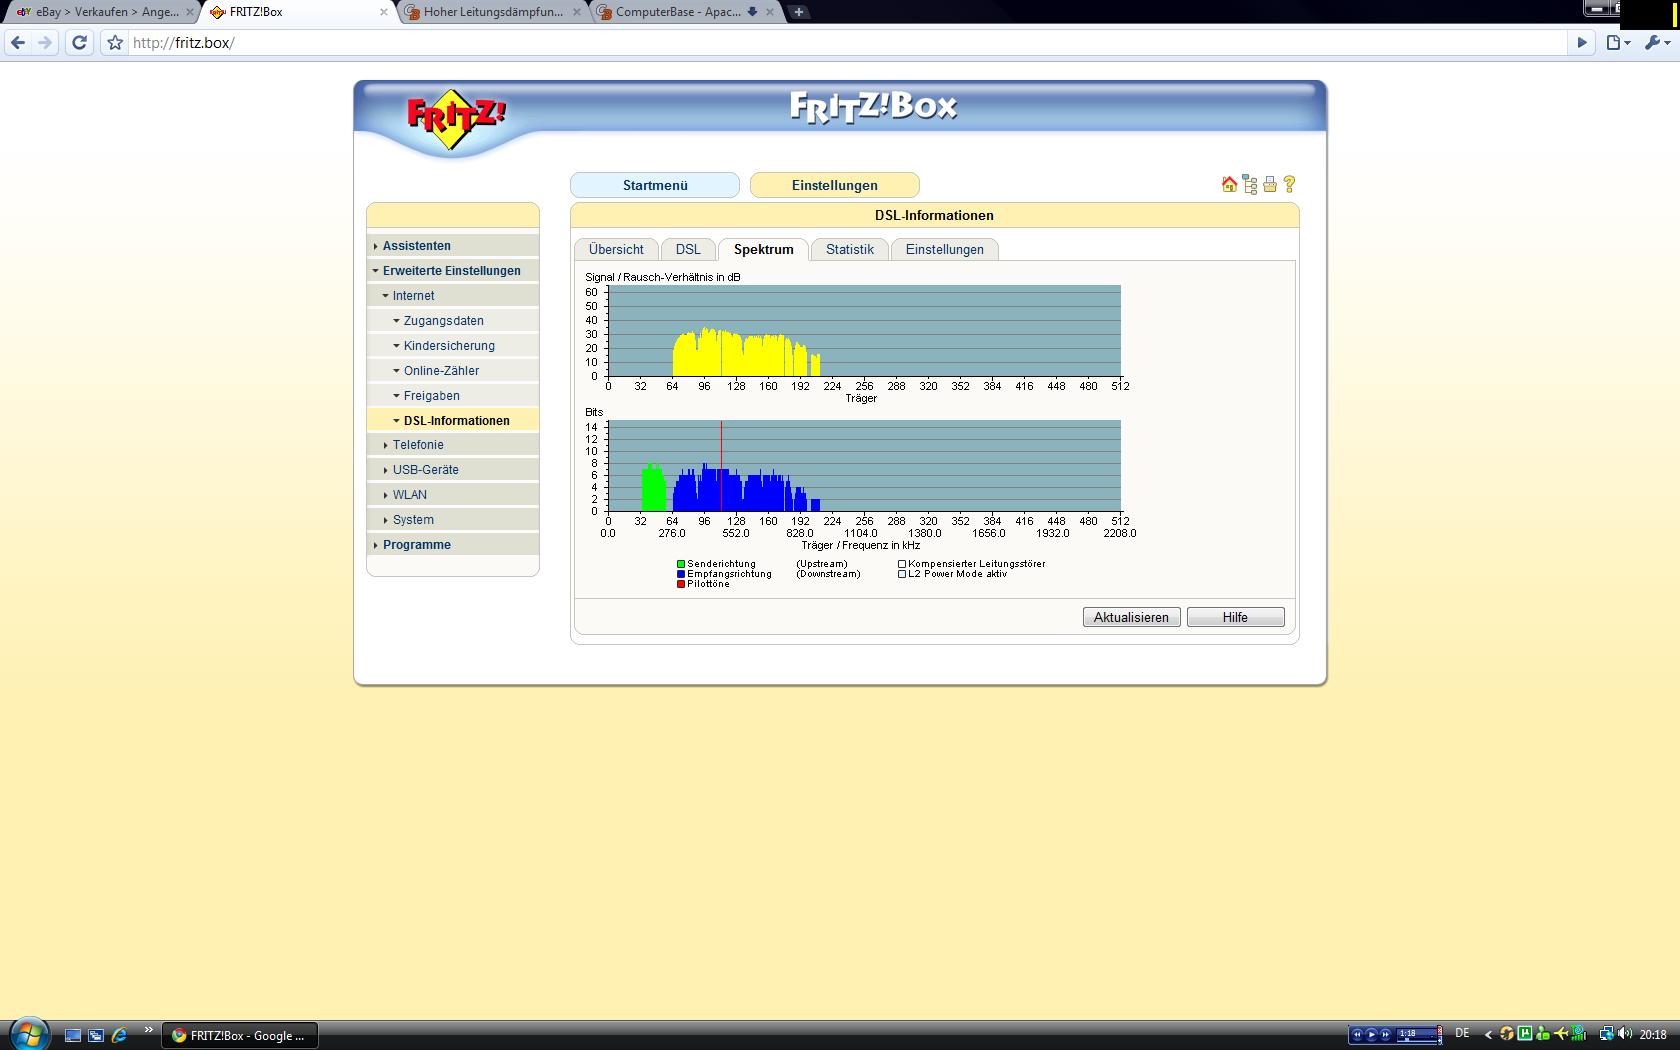Launch Internet Explorer from quick launch
1680x1050 pixels.
119,1035
